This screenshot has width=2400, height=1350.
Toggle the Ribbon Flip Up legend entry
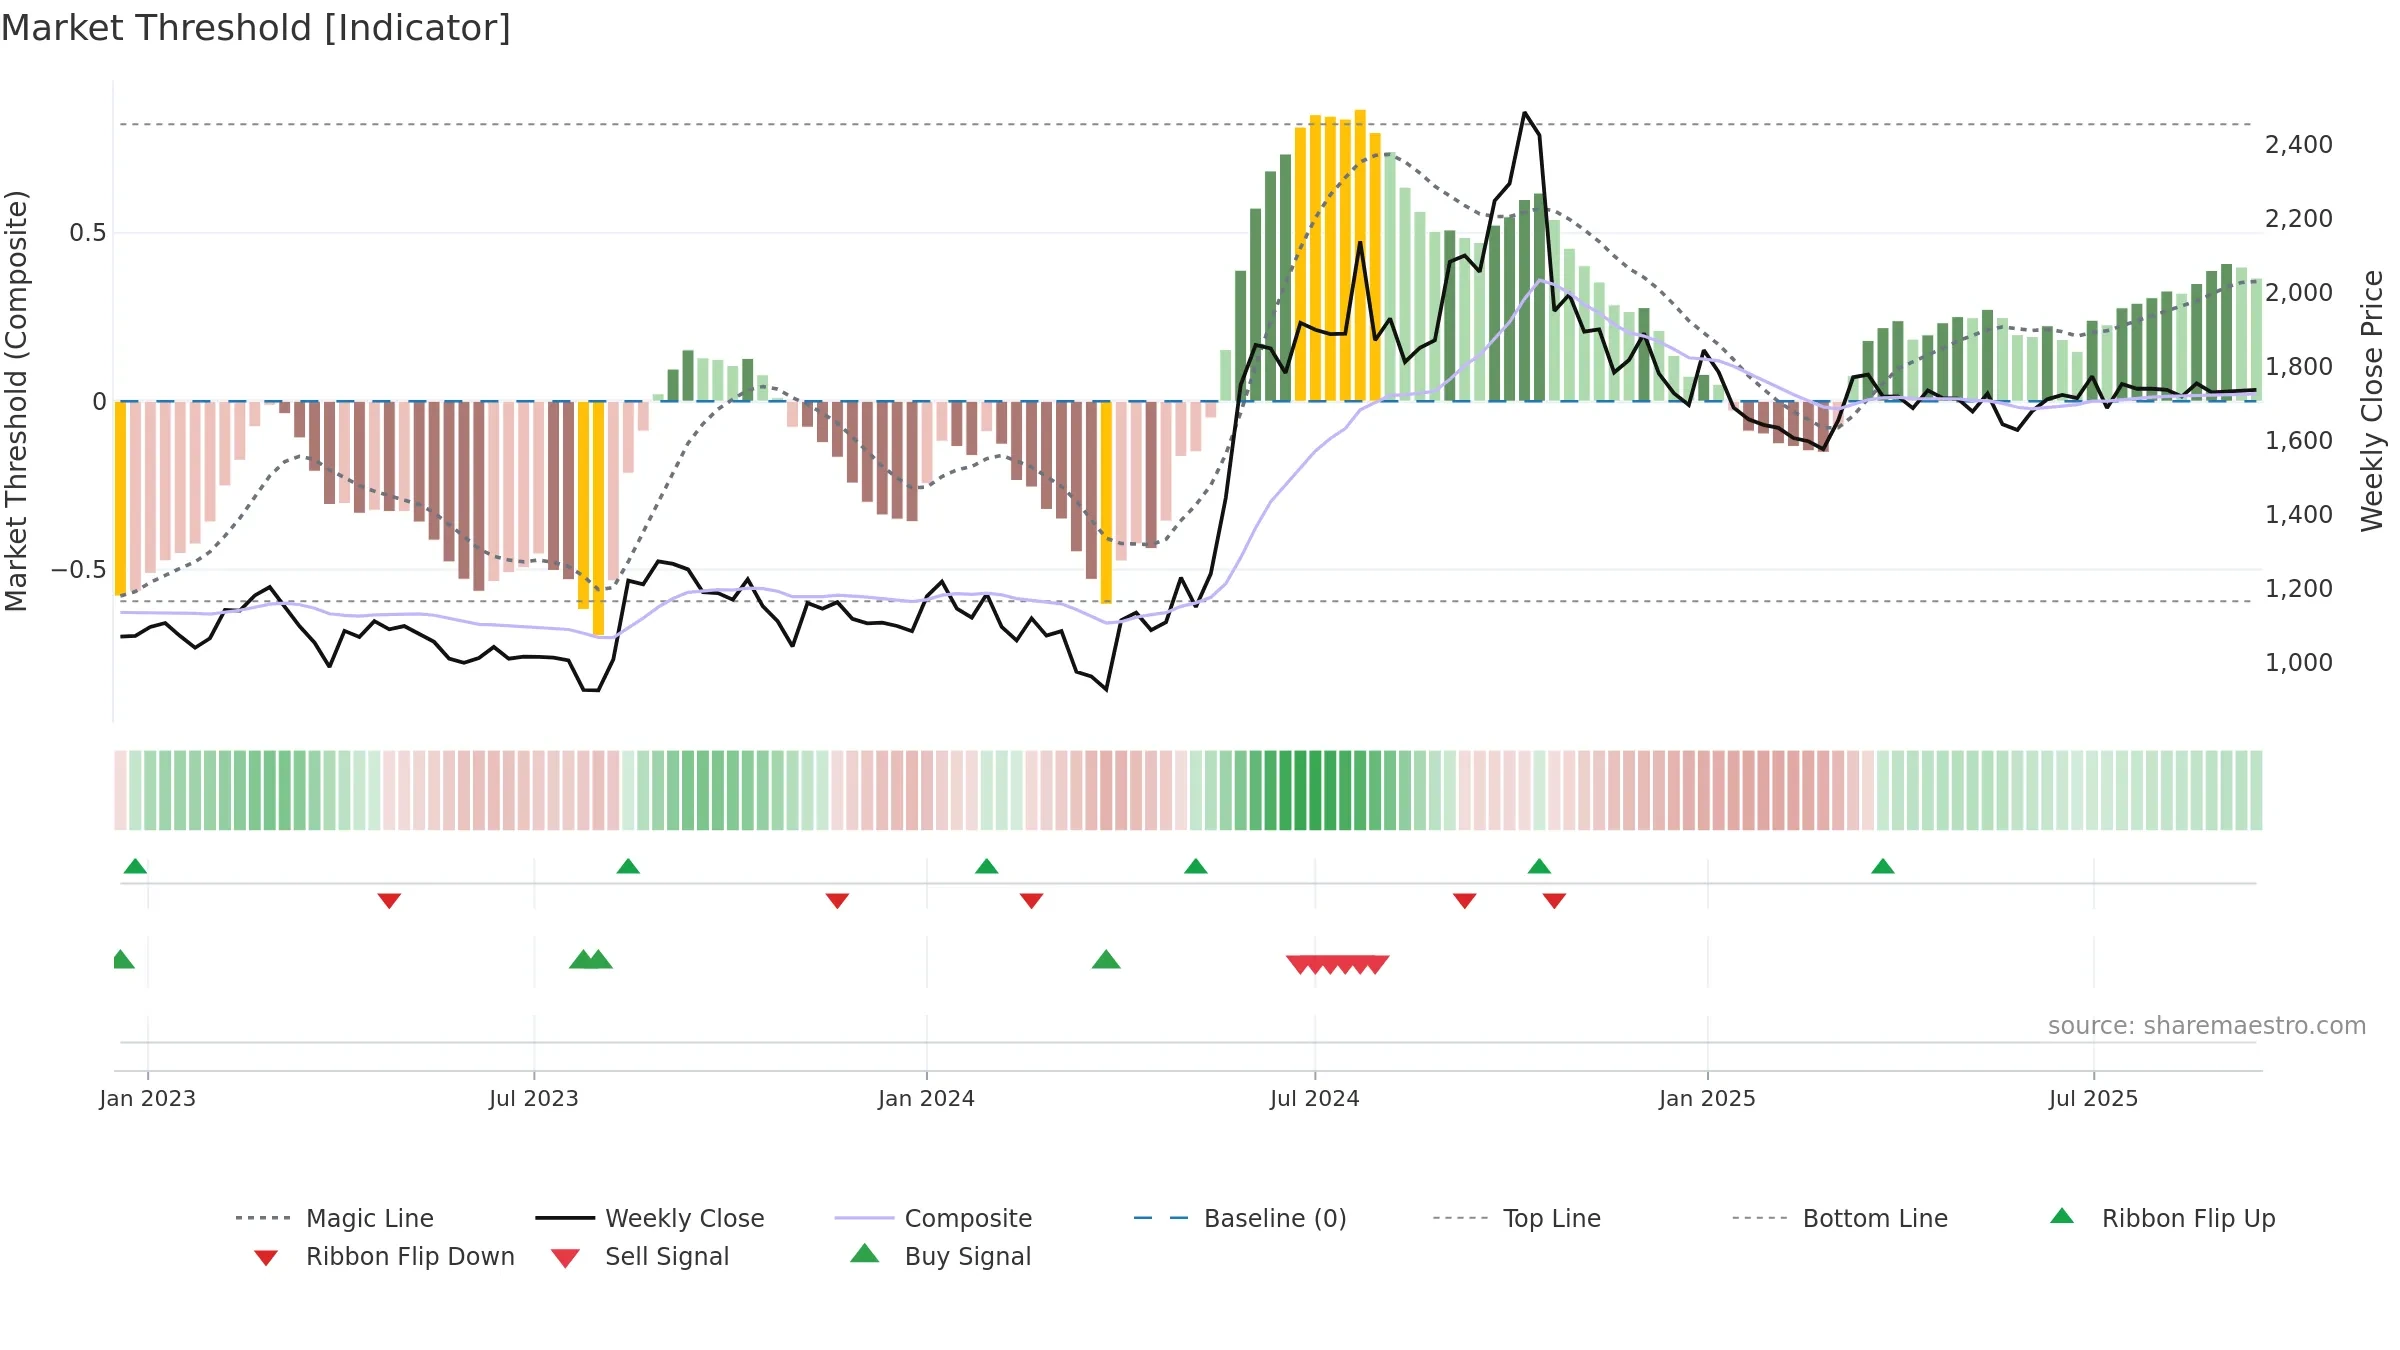tap(2162, 1218)
